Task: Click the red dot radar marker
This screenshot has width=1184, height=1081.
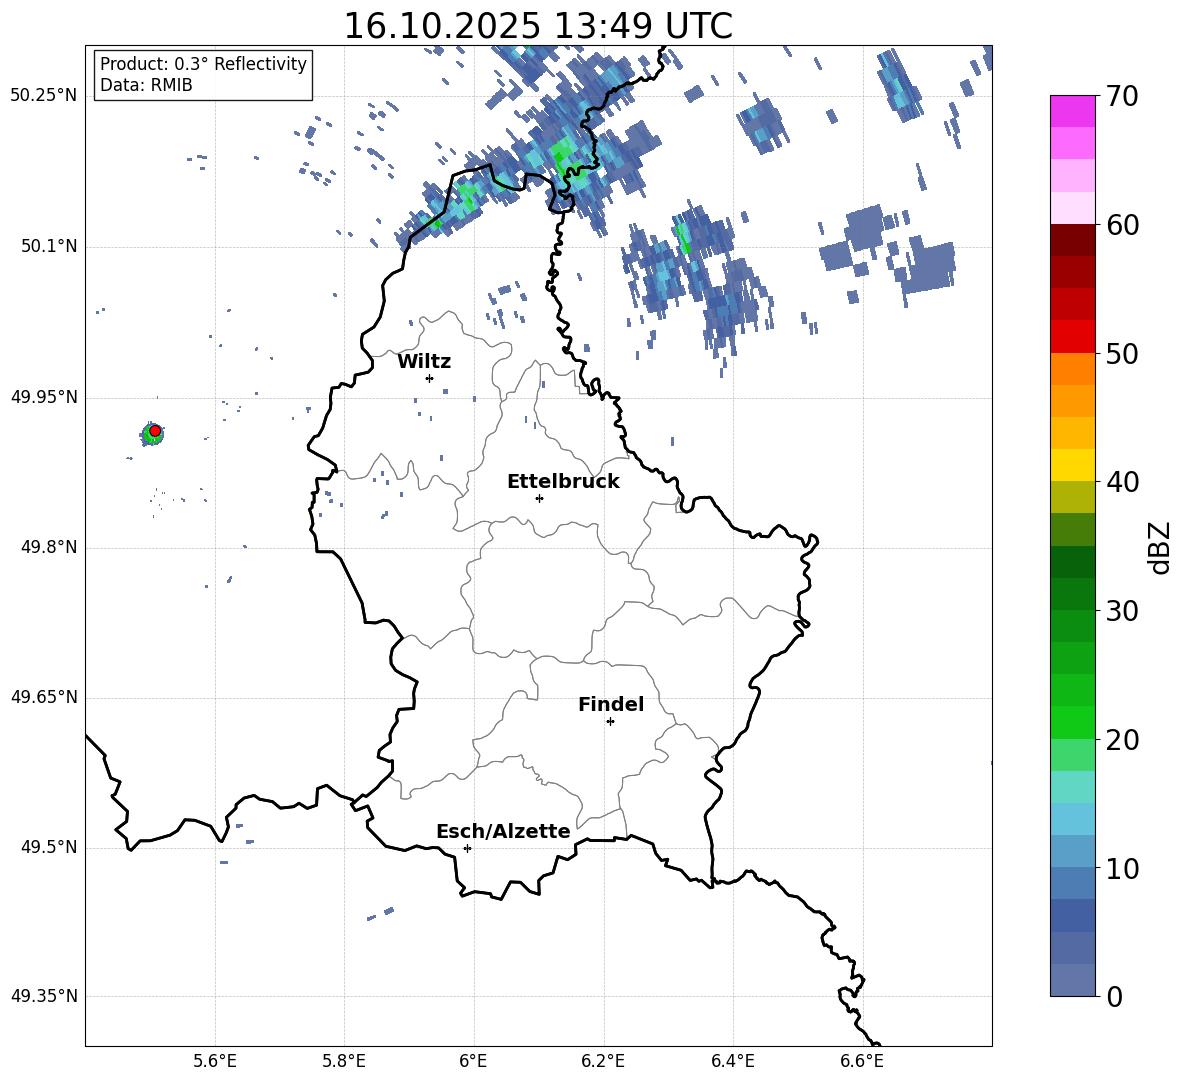Action: point(155,431)
